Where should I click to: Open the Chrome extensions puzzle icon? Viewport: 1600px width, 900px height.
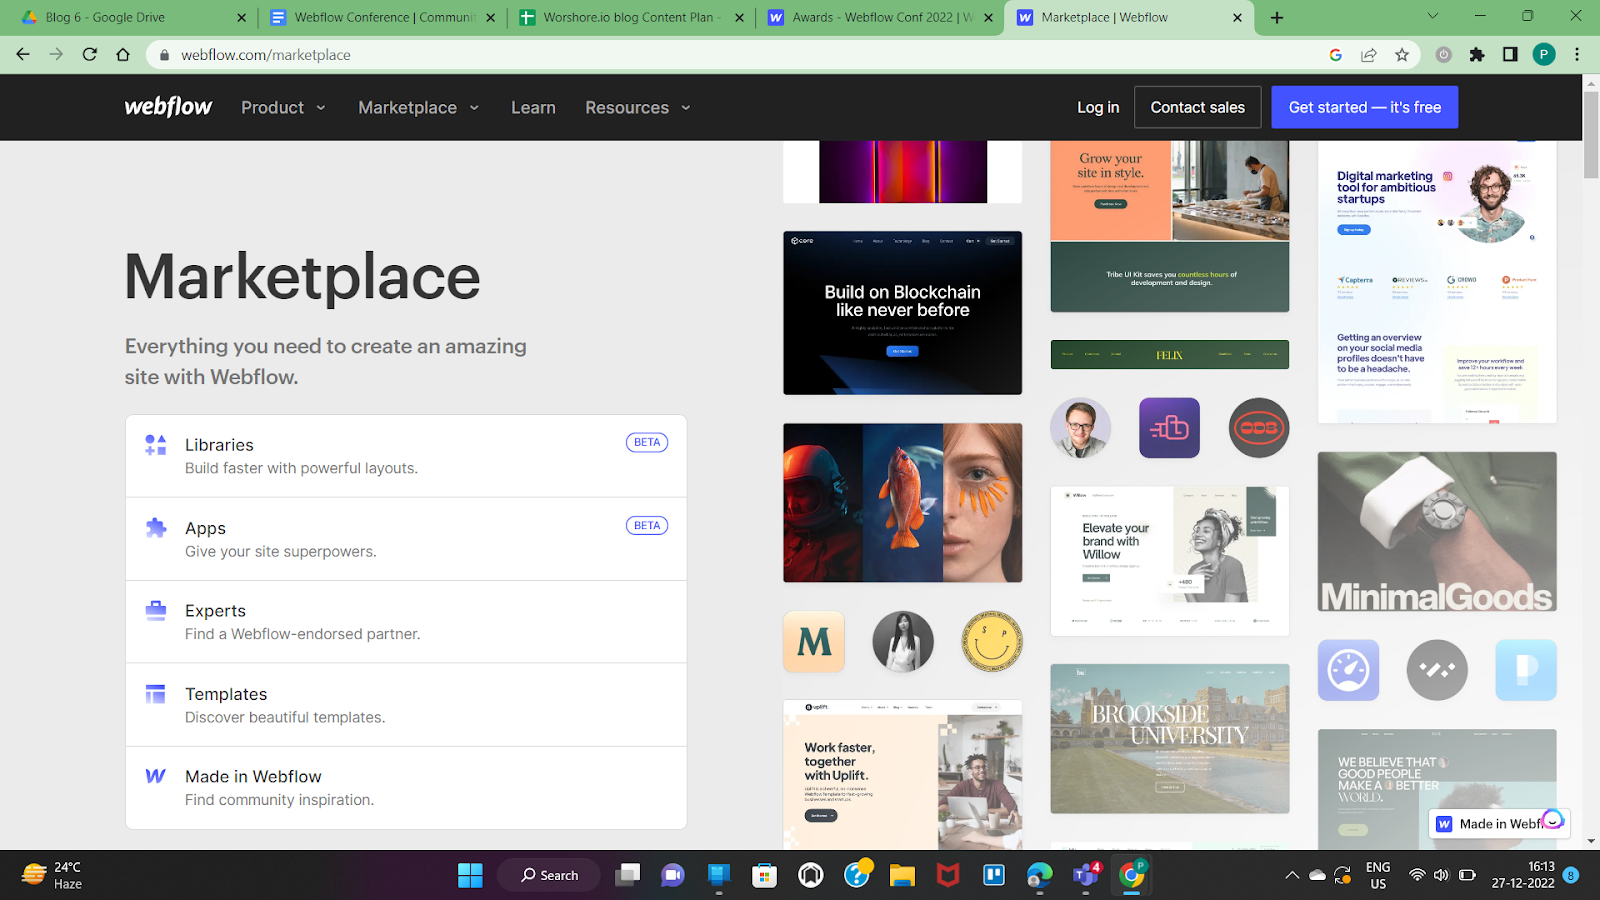(x=1477, y=55)
